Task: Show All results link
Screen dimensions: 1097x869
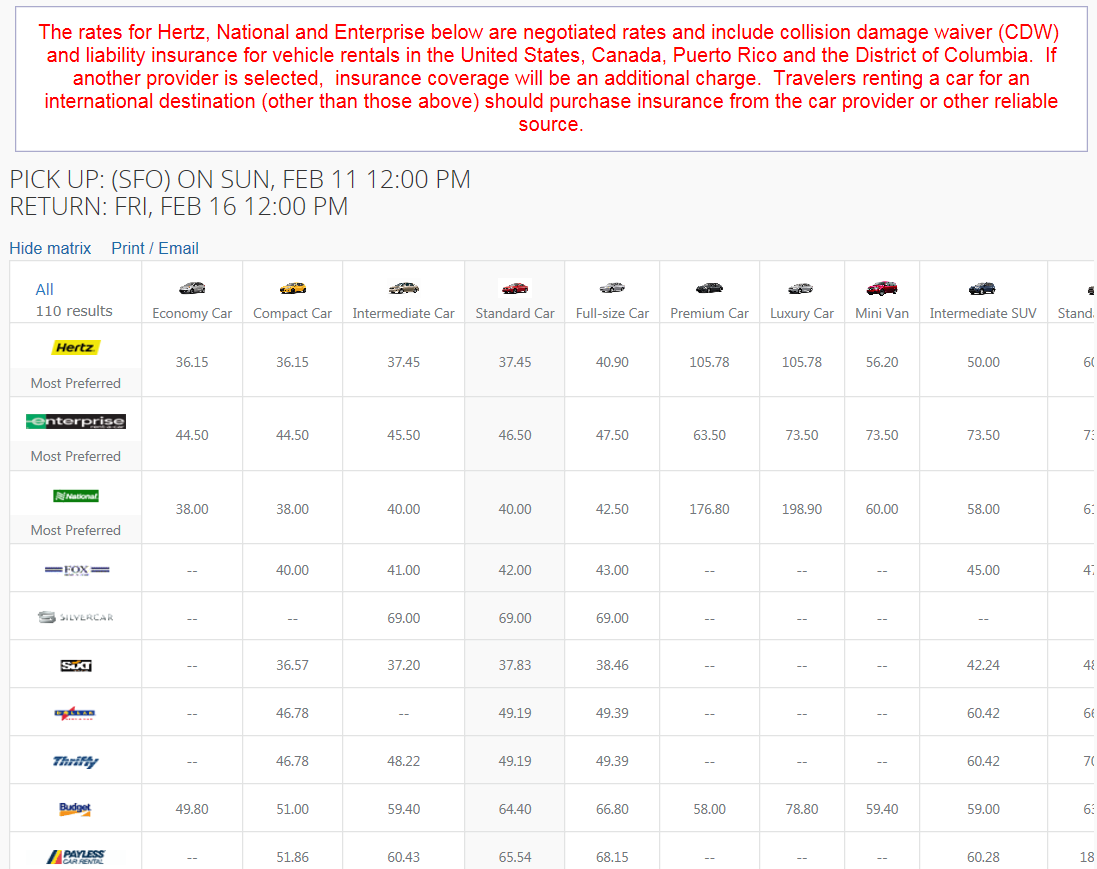Action: coord(44,290)
